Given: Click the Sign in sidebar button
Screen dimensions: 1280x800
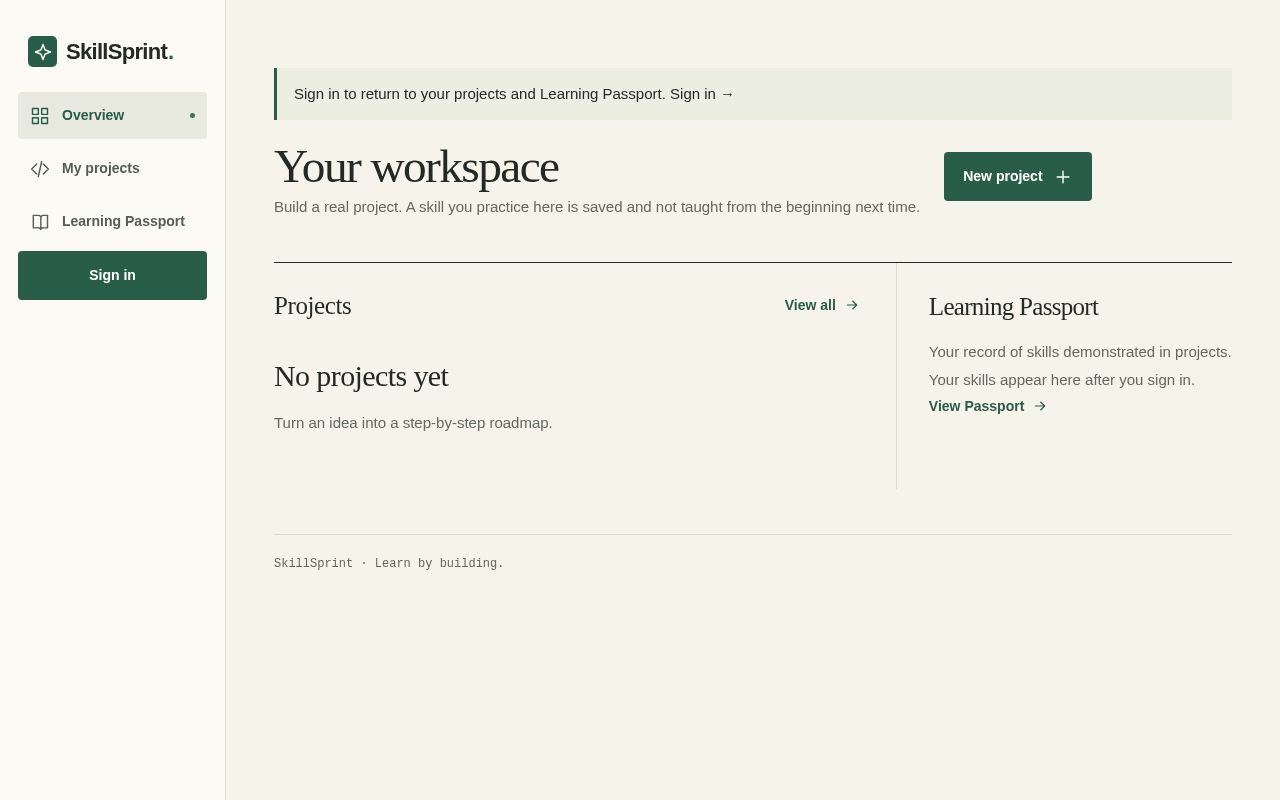Looking at the screenshot, I should coord(112,275).
